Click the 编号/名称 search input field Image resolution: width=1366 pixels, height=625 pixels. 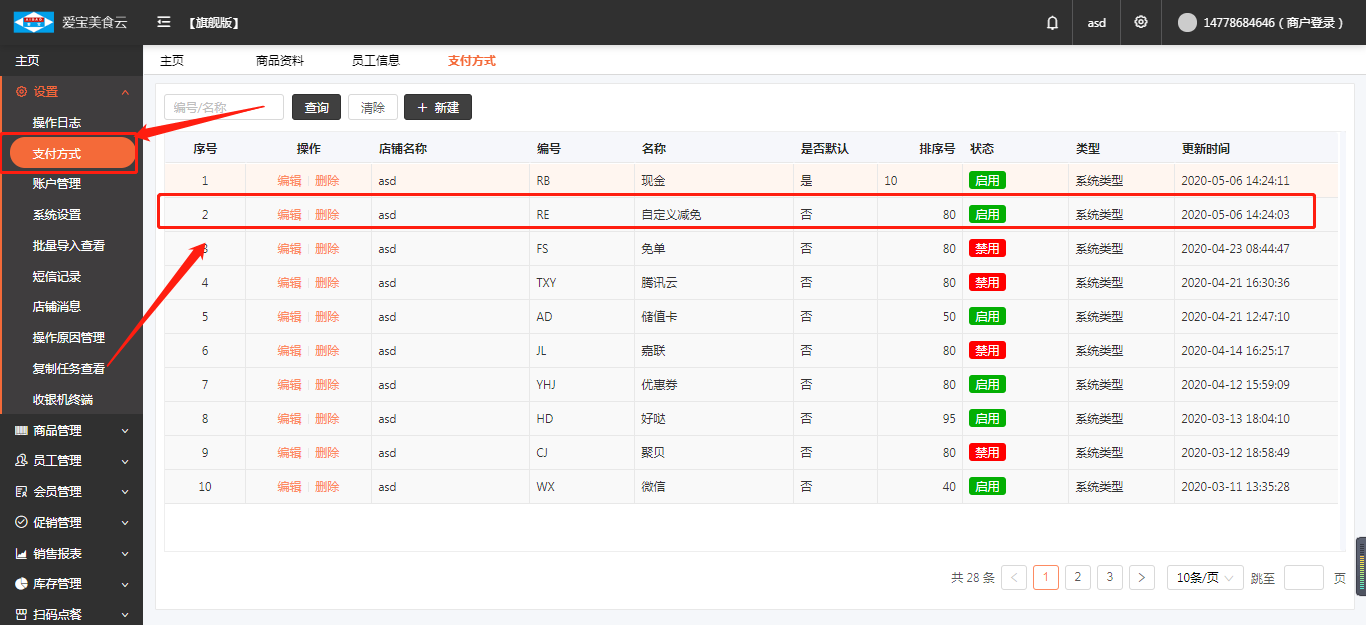[x=223, y=107]
